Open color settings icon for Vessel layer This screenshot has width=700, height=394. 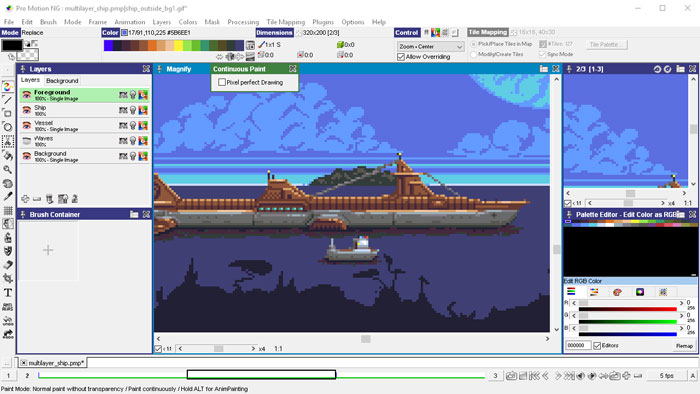click(143, 125)
